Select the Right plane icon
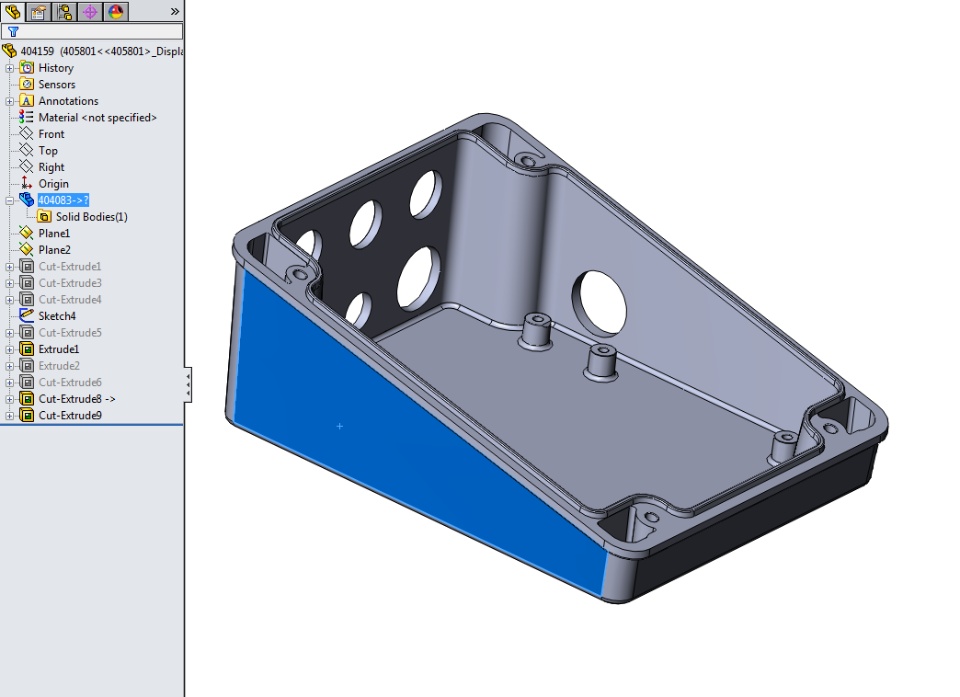Image resolution: width=960 pixels, height=697 pixels. 26,167
